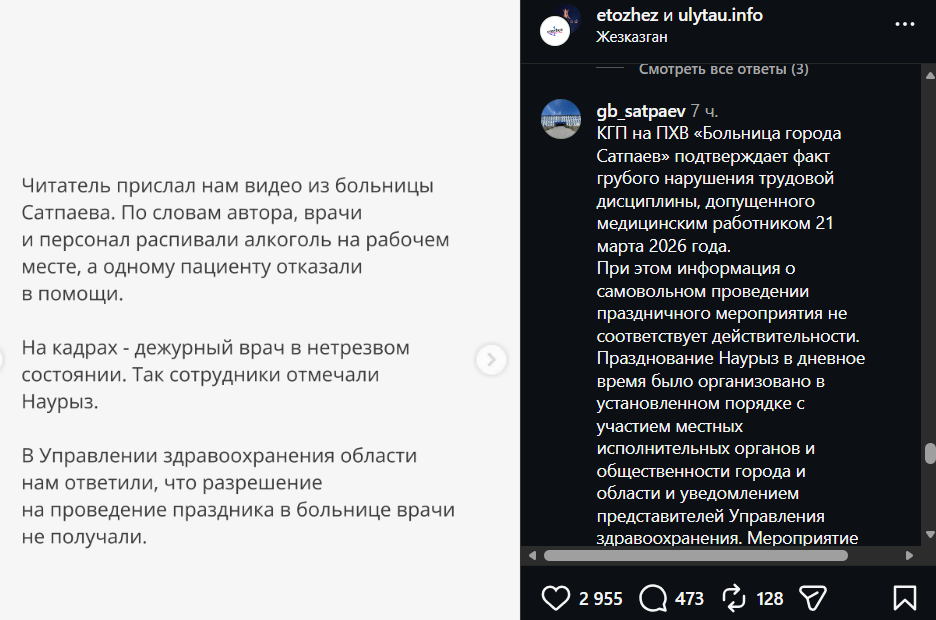Open the etozhez account link
This screenshot has height=620, width=936.
(626, 16)
